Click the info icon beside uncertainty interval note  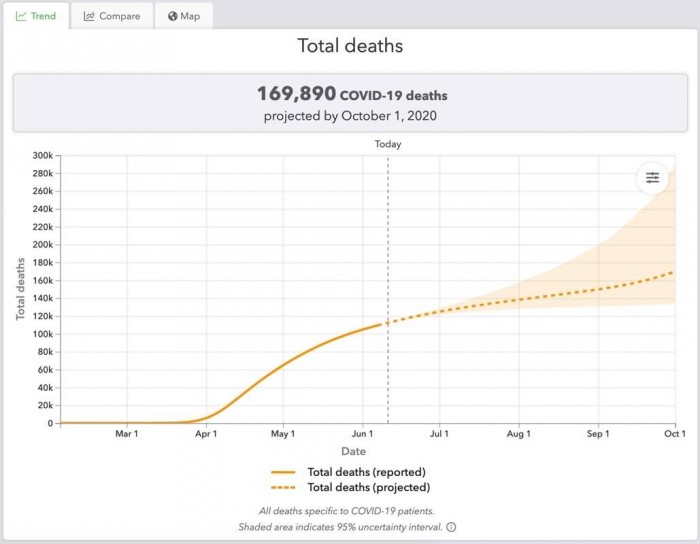[x=451, y=527]
